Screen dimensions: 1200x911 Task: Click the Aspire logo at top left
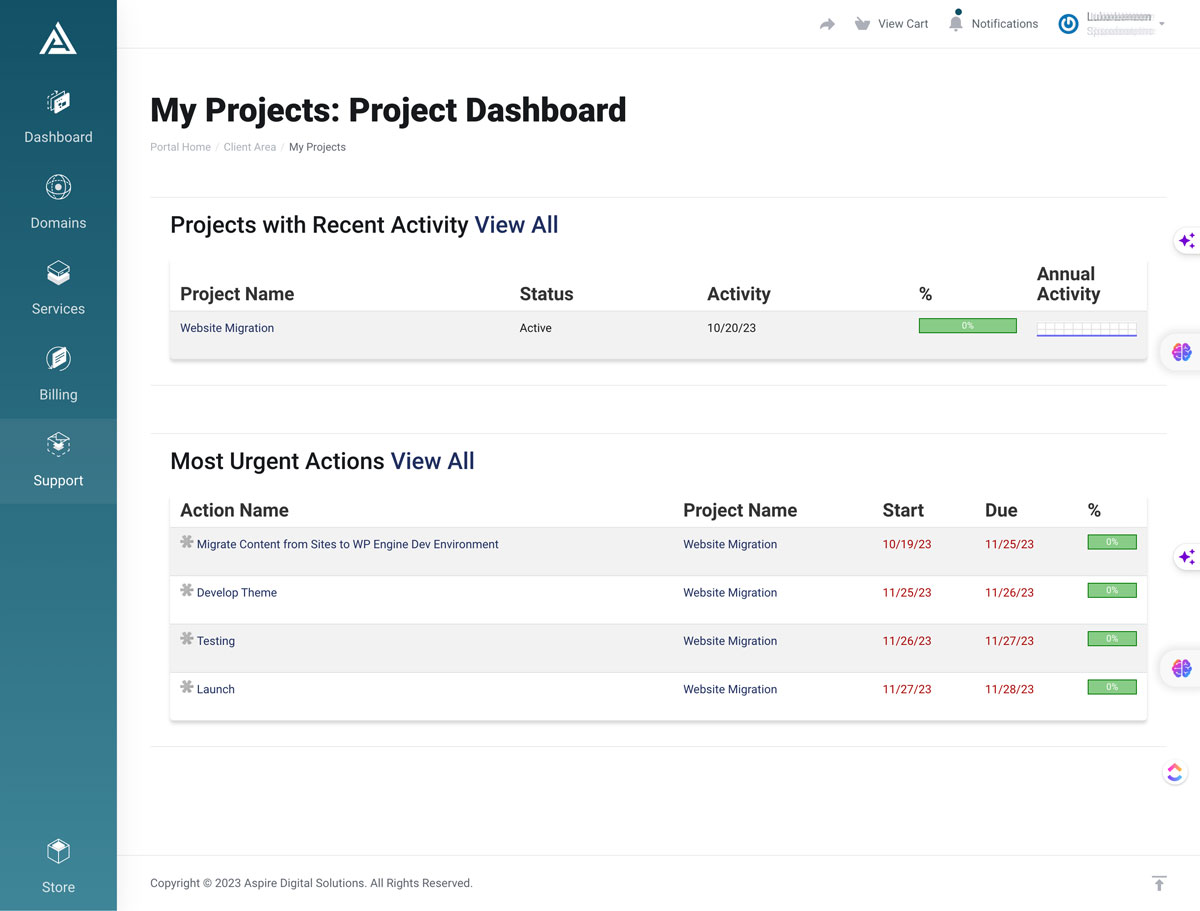(58, 38)
